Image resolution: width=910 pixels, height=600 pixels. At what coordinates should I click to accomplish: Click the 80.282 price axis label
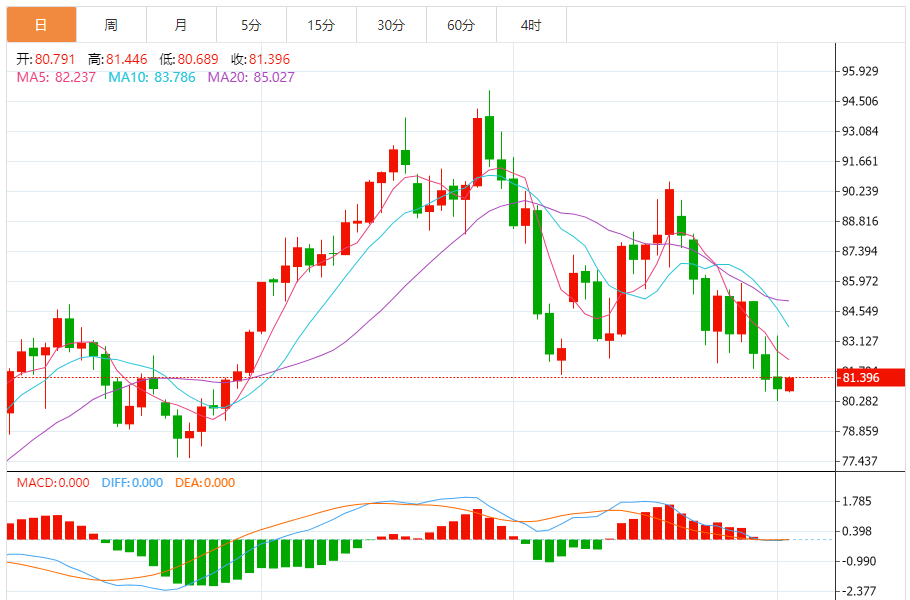[x=860, y=402]
